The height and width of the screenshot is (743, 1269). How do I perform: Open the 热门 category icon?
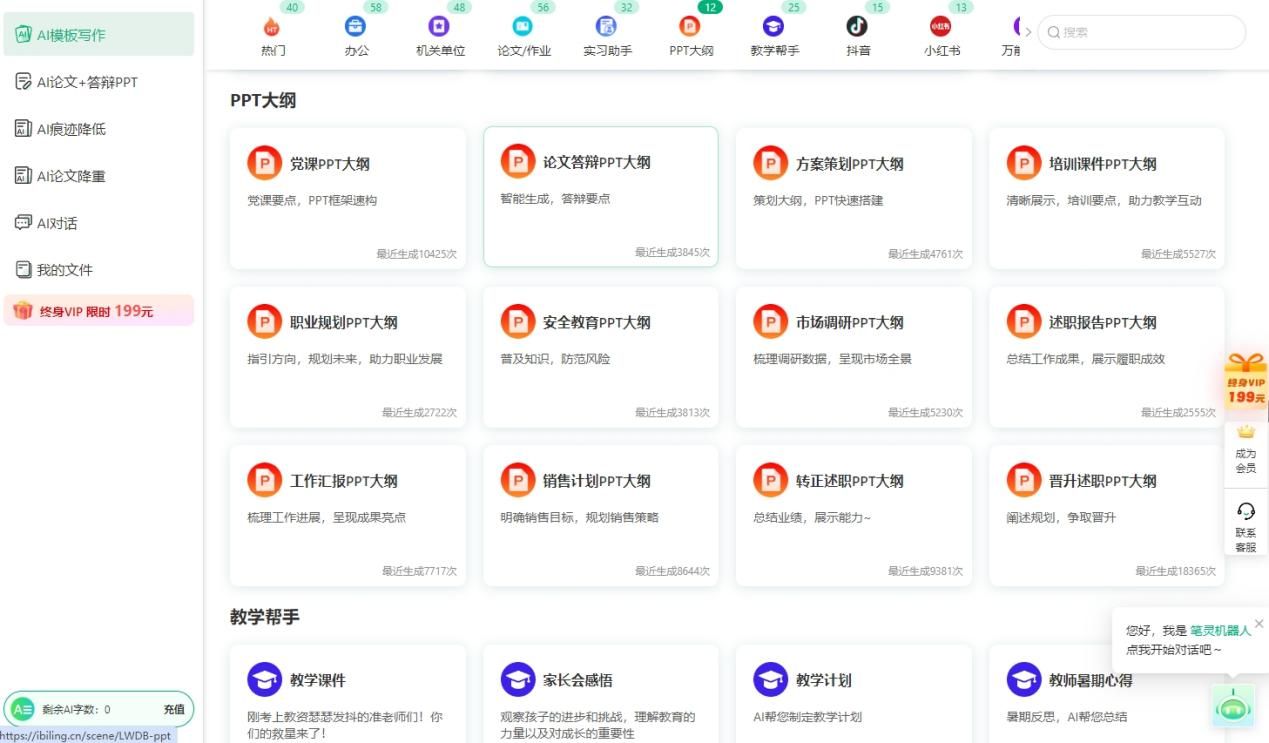[273, 27]
